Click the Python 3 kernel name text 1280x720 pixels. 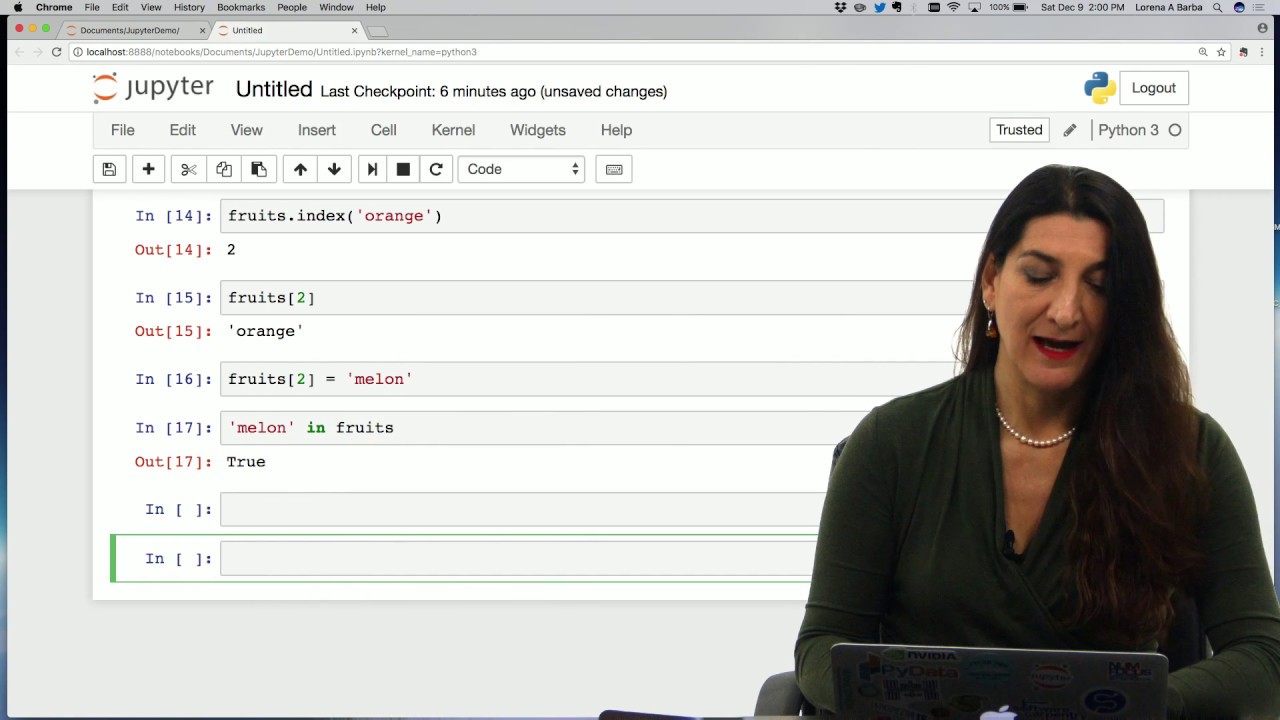point(1128,130)
